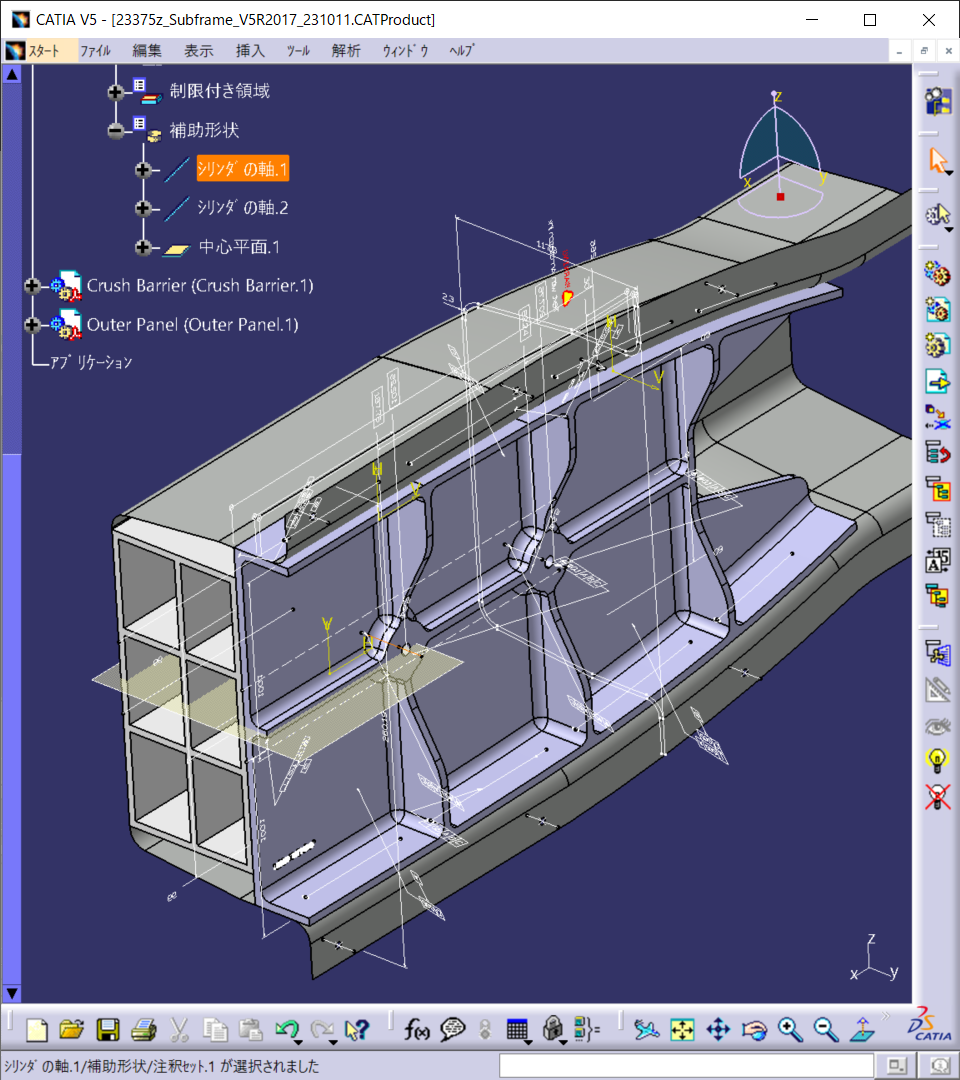
Task: Collapse the 補助形状 tree node
Action: click(x=116, y=130)
